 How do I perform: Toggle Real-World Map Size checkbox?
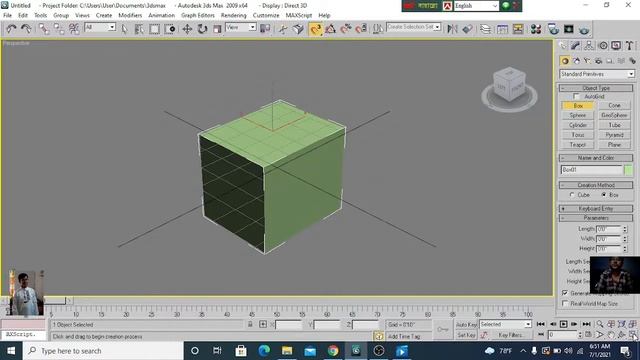(565, 304)
